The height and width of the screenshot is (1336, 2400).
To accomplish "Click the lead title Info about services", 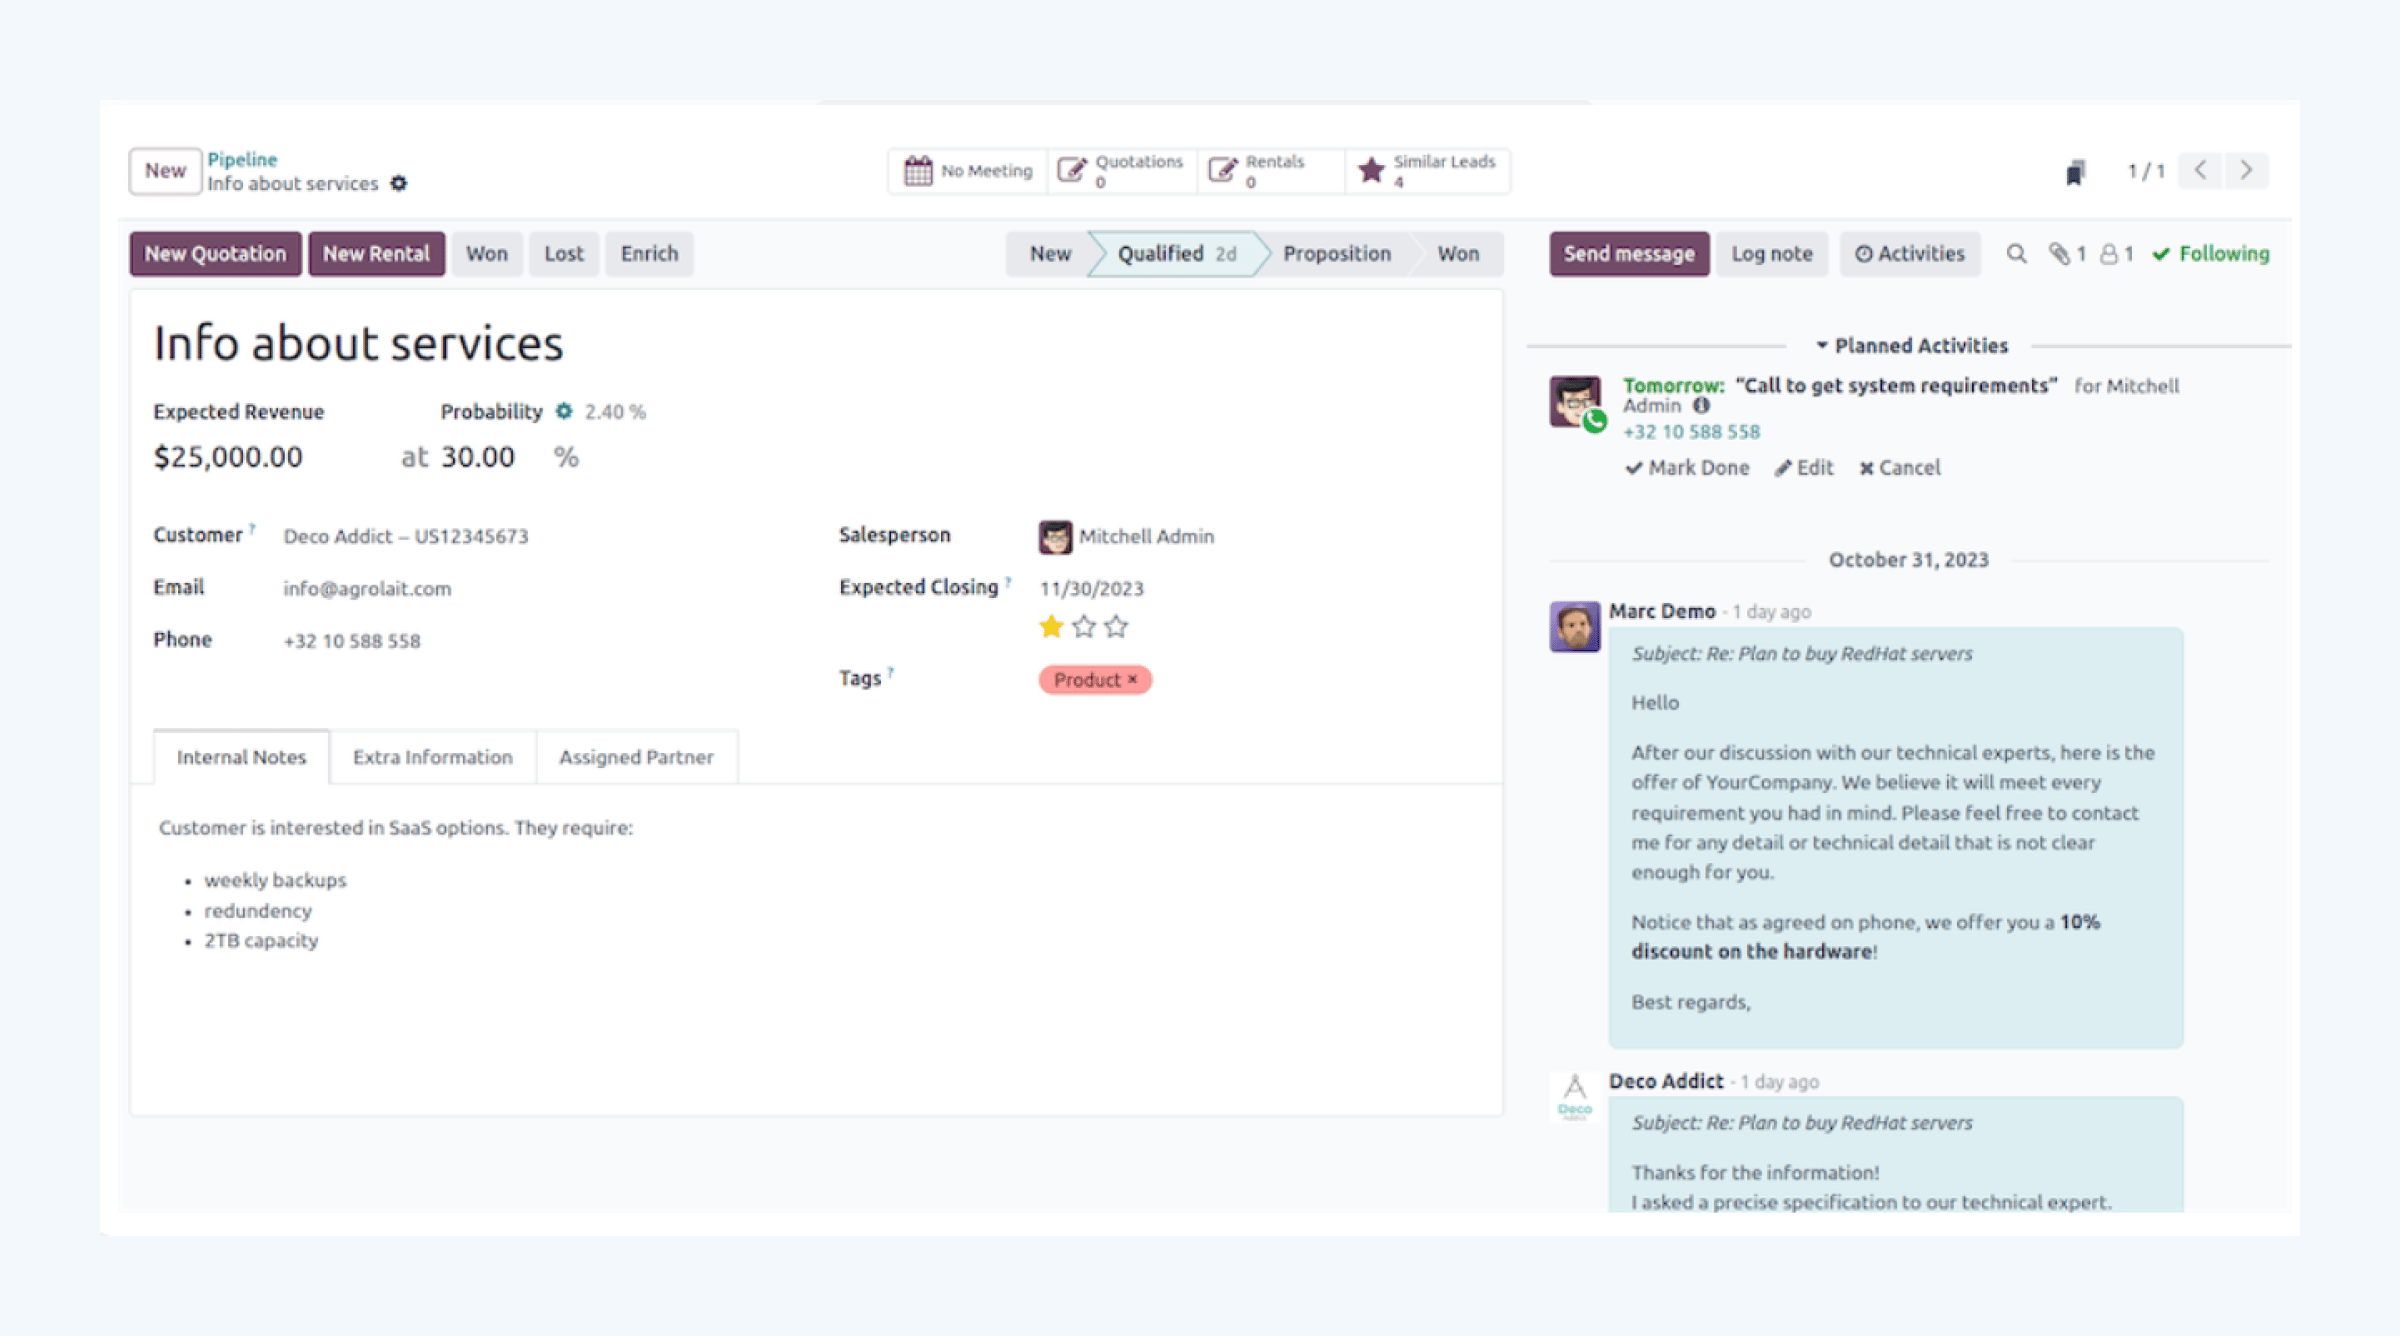I will click(x=358, y=343).
